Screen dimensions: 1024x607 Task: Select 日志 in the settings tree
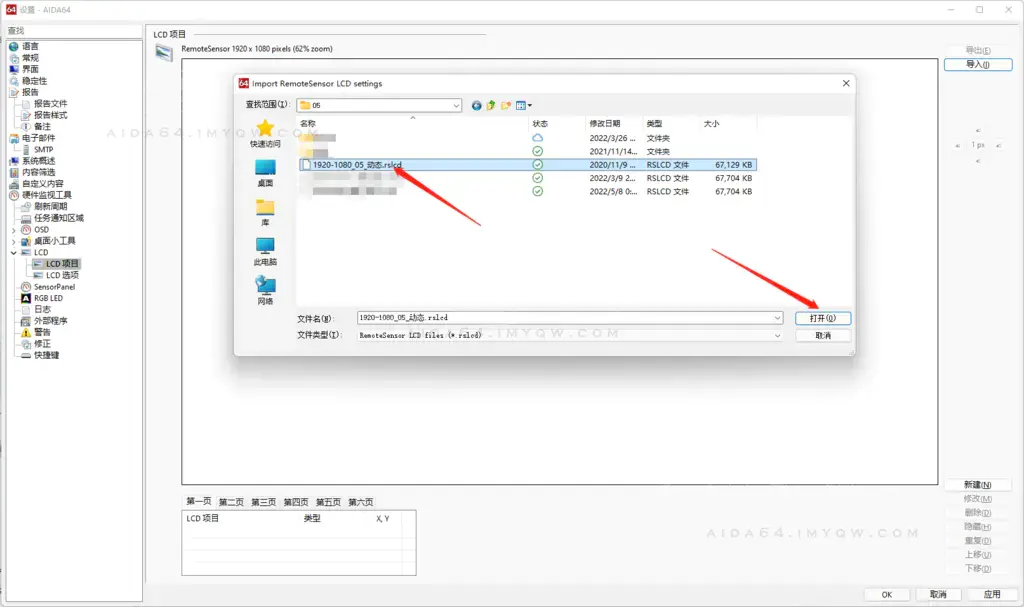pyautogui.click(x=42, y=310)
